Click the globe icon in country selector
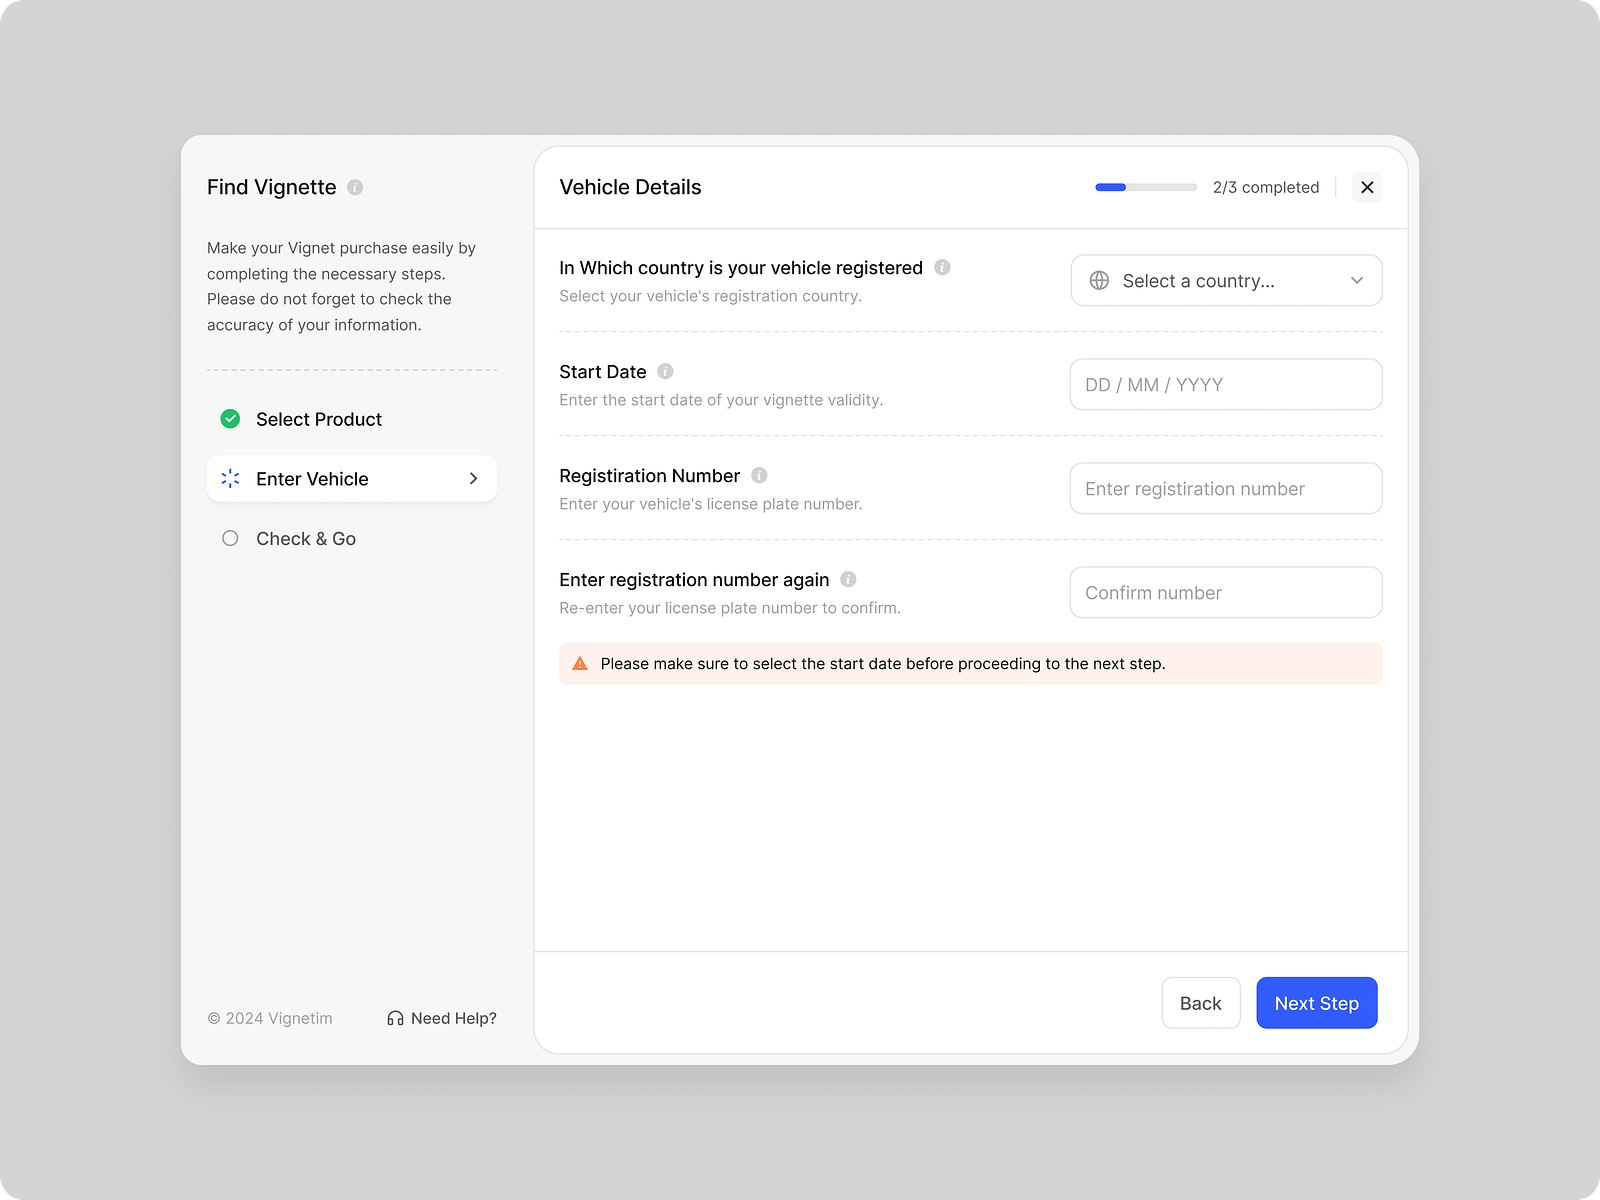1600x1200 pixels. [x=1099, y=281]
